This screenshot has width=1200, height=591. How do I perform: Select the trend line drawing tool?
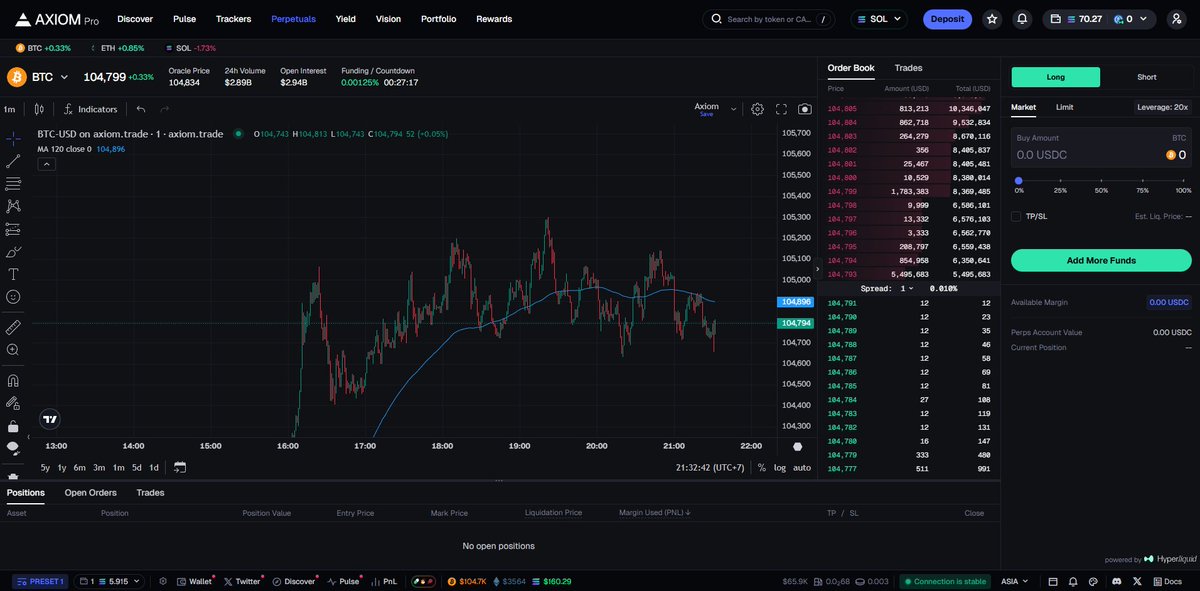click(x=13, y=161)
